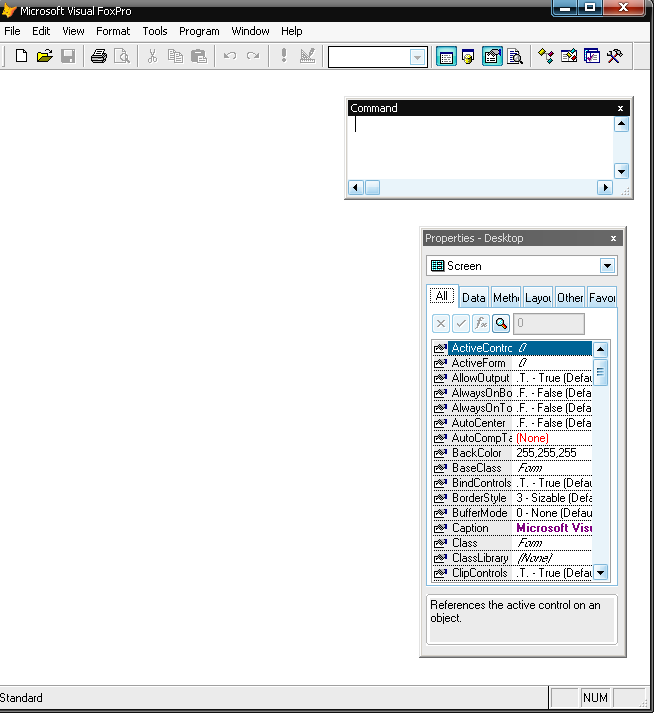
Task: Click the Print Preview toolbar icon
Action: click(x=122, y=56)
